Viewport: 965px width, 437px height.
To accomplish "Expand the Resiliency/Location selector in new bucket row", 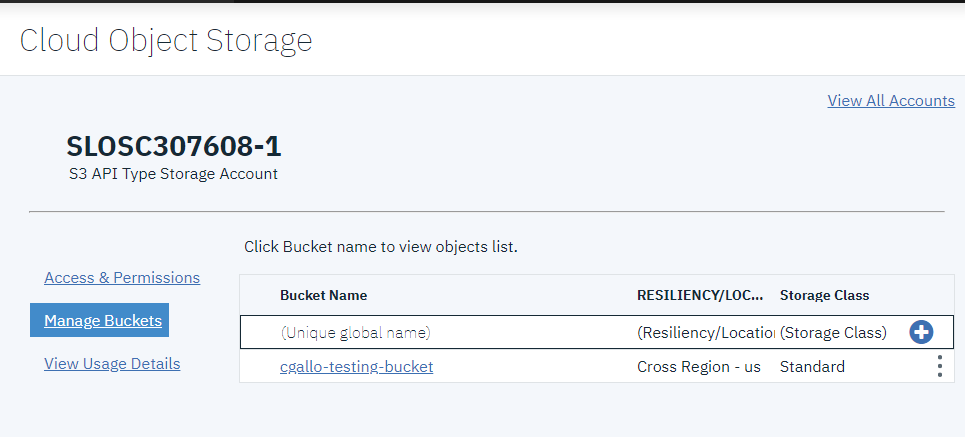I will point(705,332).
